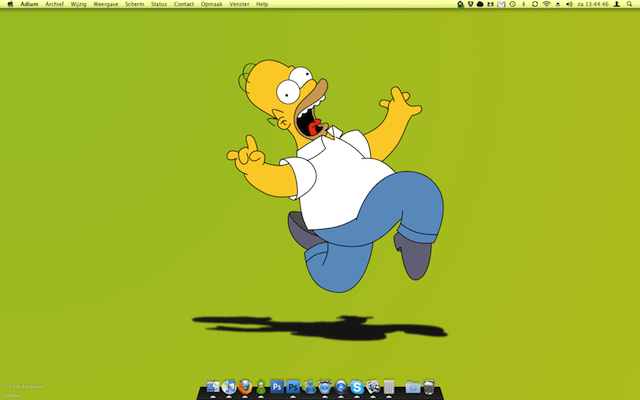The width and height of the screenshot is (640, 400).
Task: Click the 'Gorillaz' artist text on desktop
Action: pos(12,396)
